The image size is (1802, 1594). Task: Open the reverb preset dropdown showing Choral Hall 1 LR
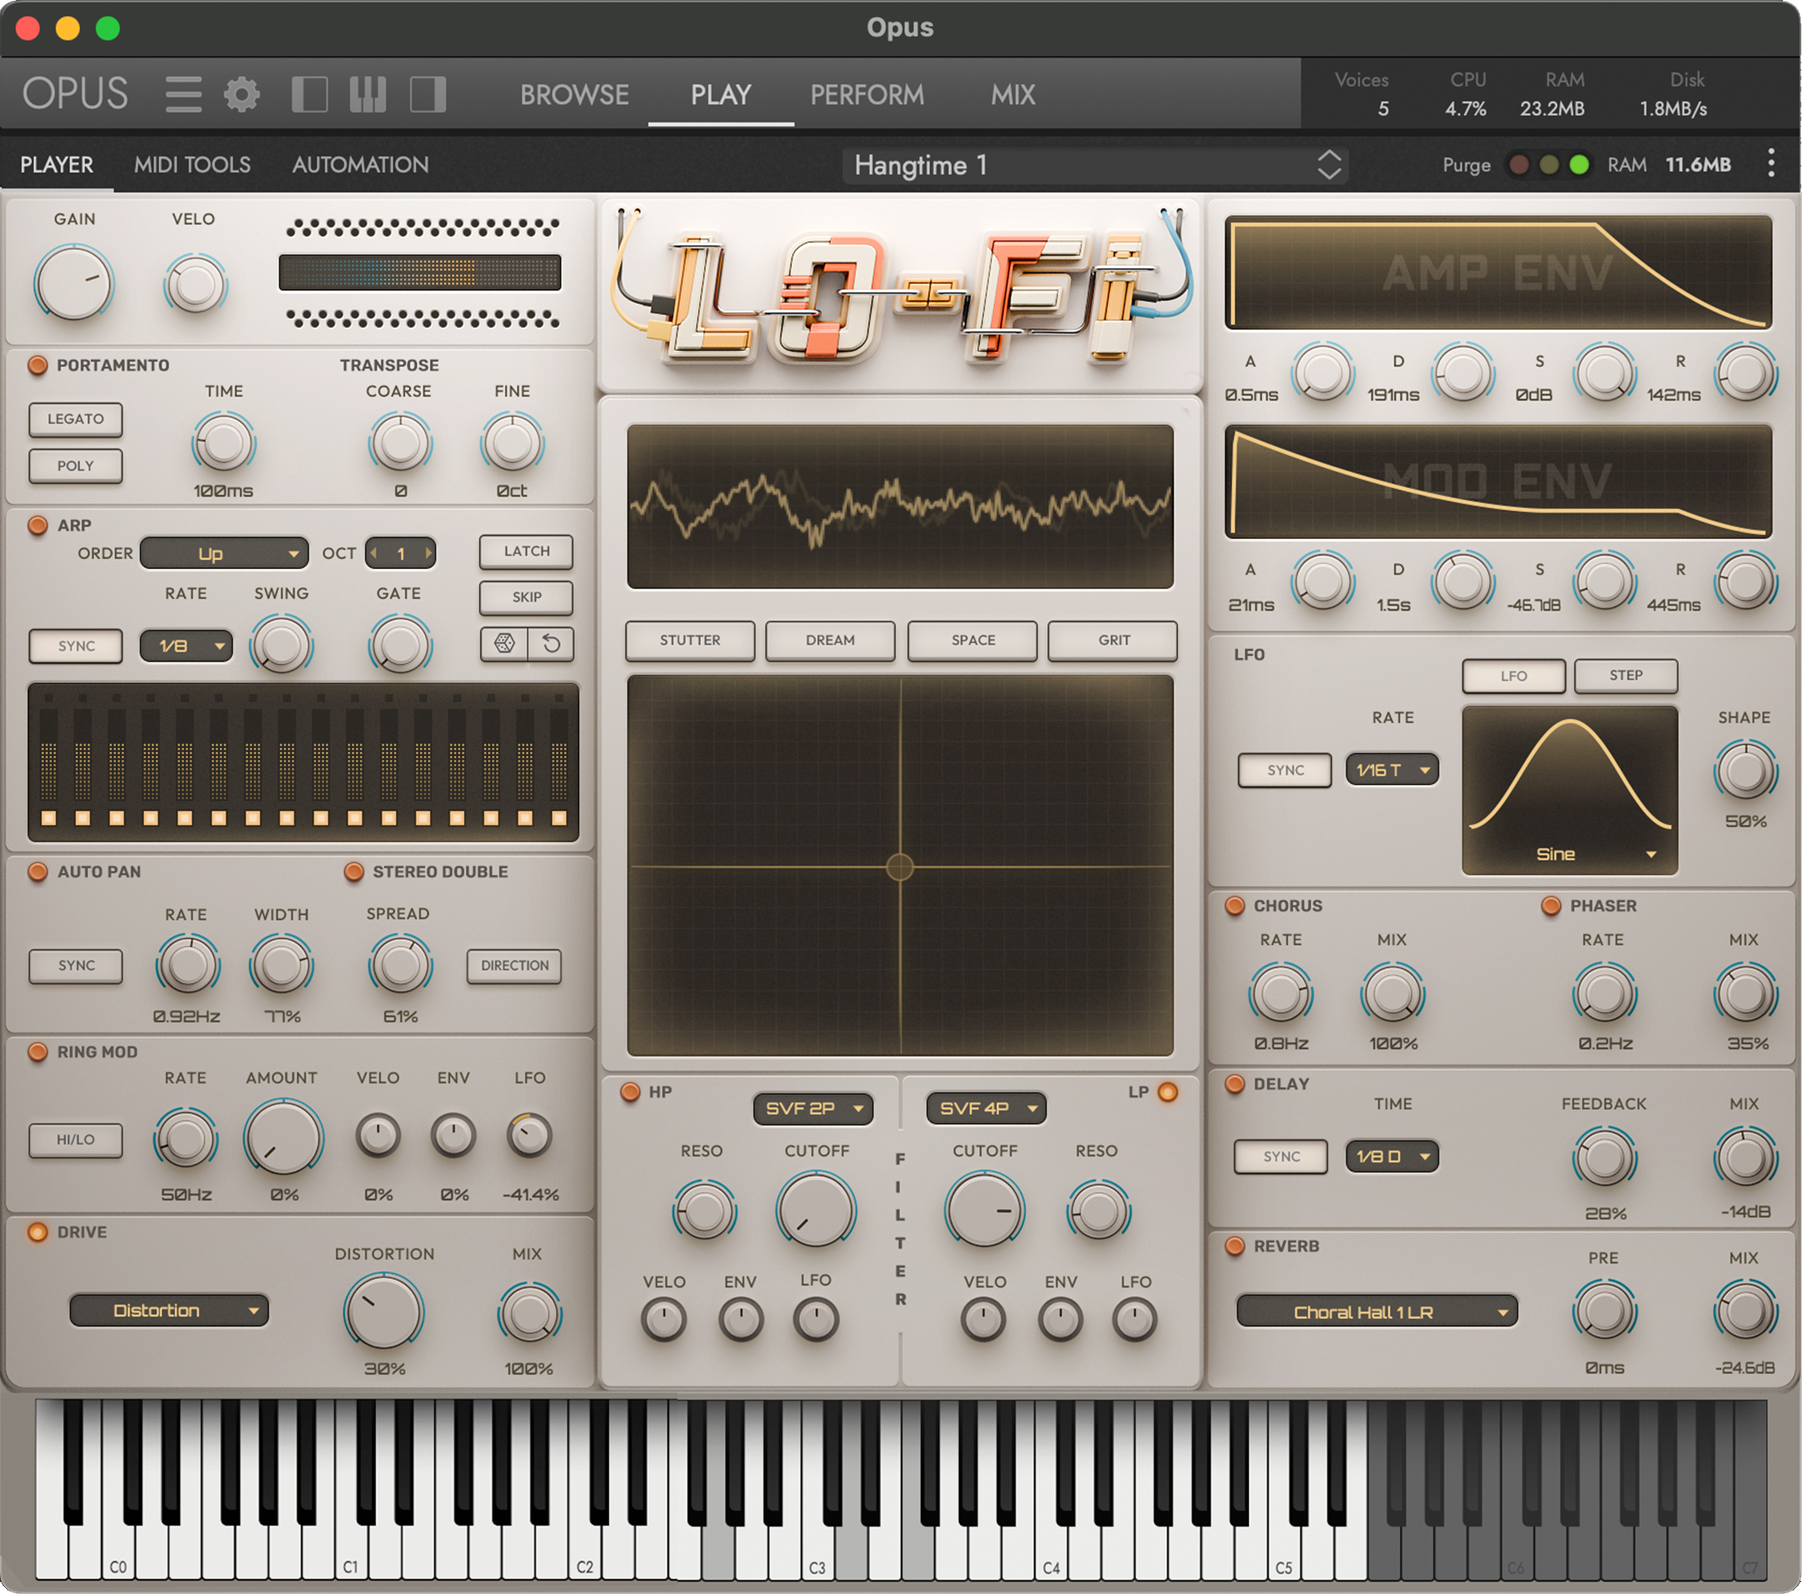point(1376,1311)
